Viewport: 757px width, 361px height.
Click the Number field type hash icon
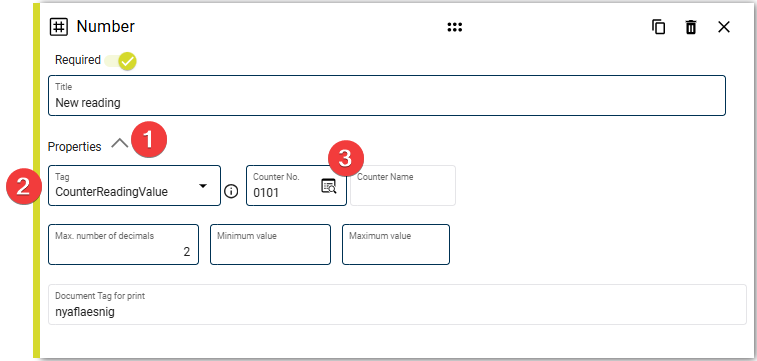[59, 27]
